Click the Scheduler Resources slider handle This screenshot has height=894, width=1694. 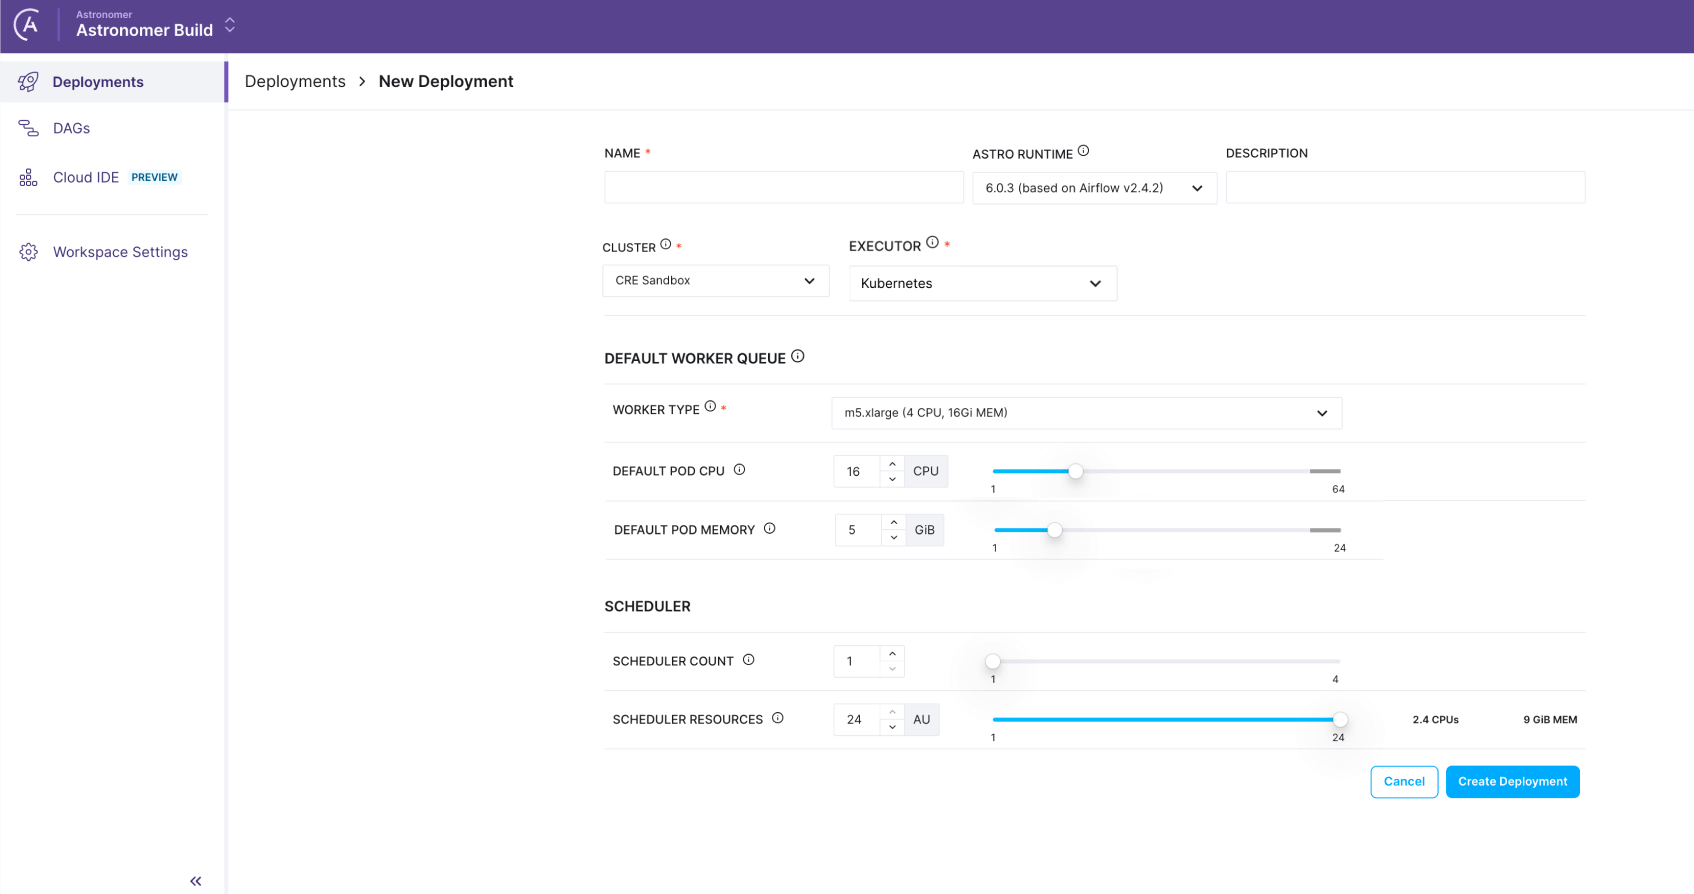coord(1340,720)
